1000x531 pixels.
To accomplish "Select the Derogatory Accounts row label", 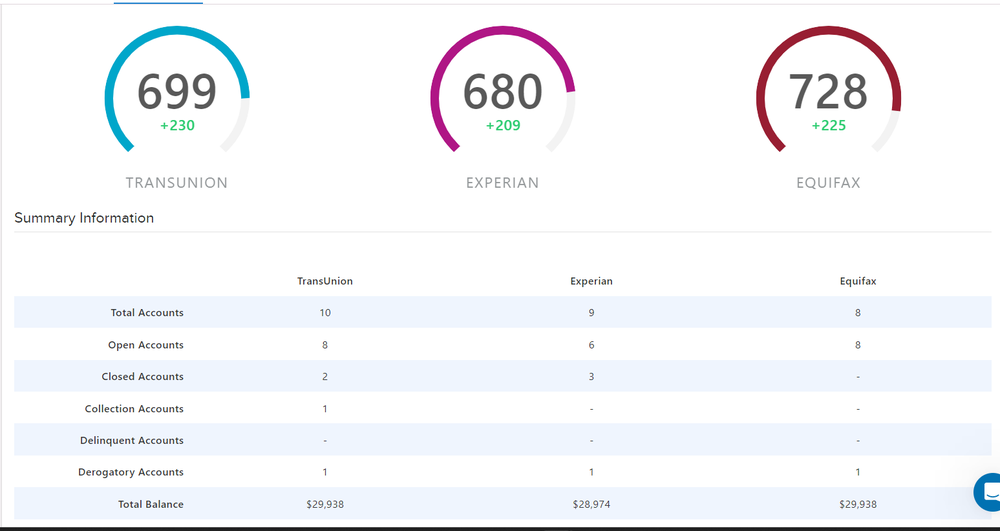I will [x=131, y=472].
